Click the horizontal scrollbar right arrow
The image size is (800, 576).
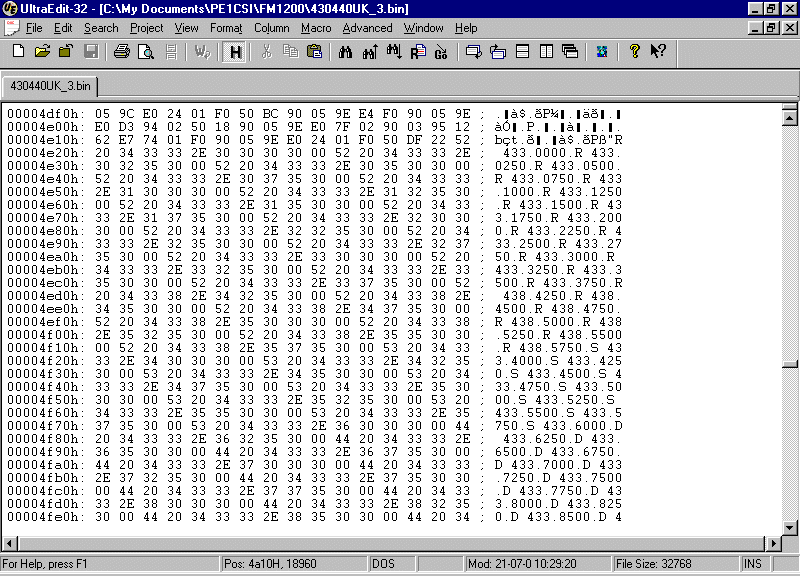(x=773, y=543)
